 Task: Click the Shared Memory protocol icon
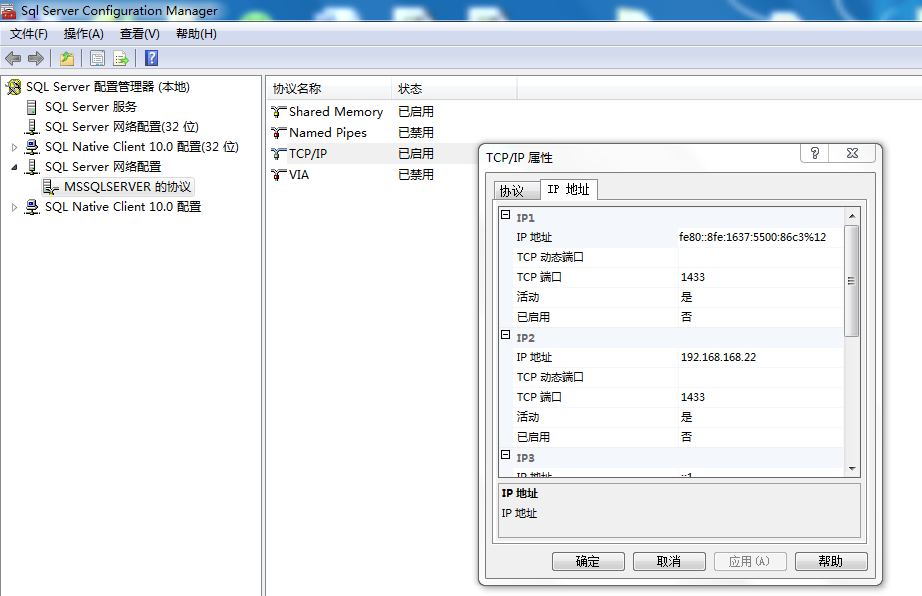tap(279, 112)
